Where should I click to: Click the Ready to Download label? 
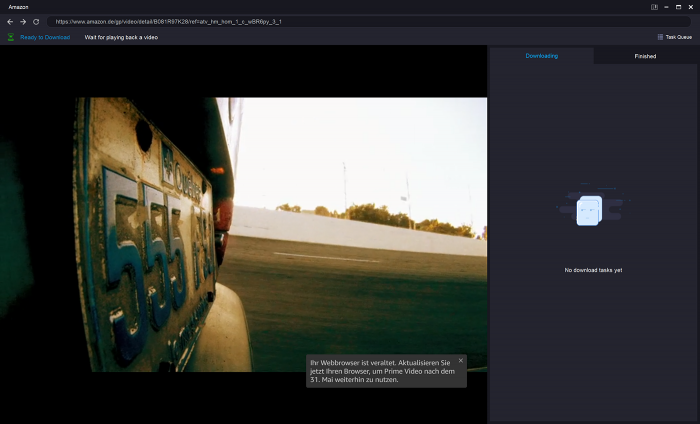(45, 37)
